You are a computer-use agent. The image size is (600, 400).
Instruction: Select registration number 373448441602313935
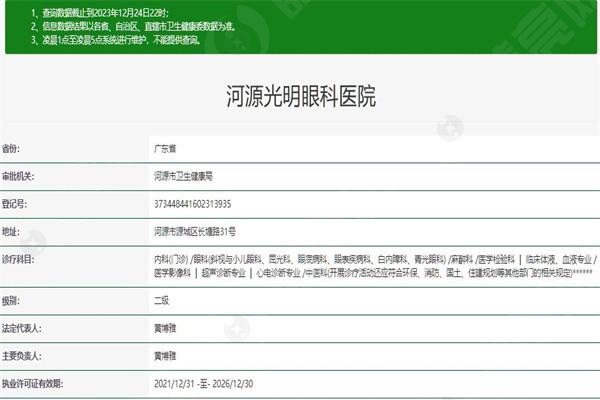point(192,204)
